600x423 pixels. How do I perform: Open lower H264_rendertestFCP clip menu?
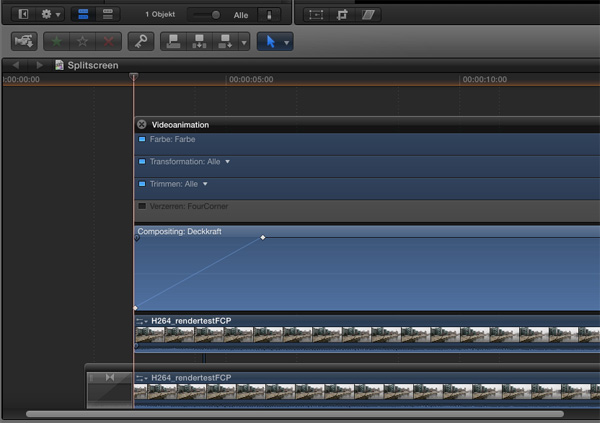coord(142,378)
